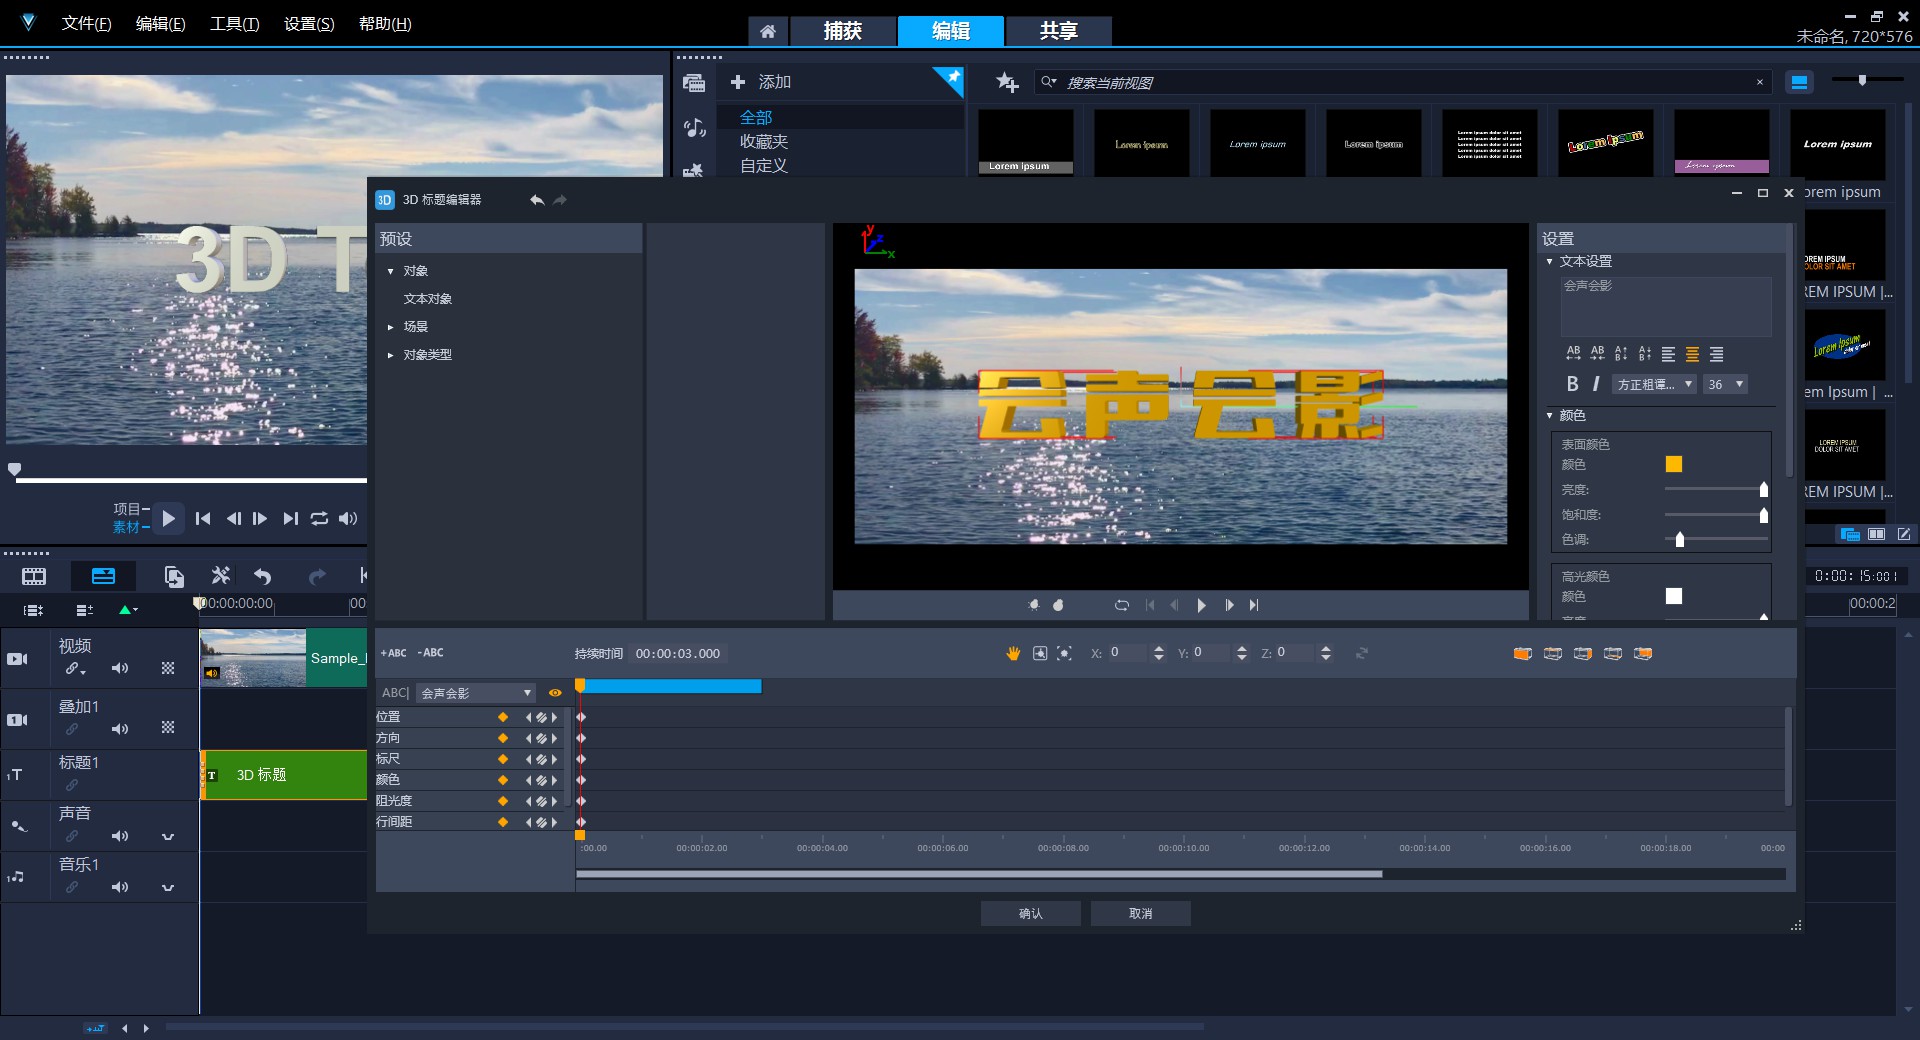Viewport: 1920px width, 1040px height.
Task: Toggle keyframe diamond for 颜色 row
Action: pyautogui.click(x=503, y=780)
